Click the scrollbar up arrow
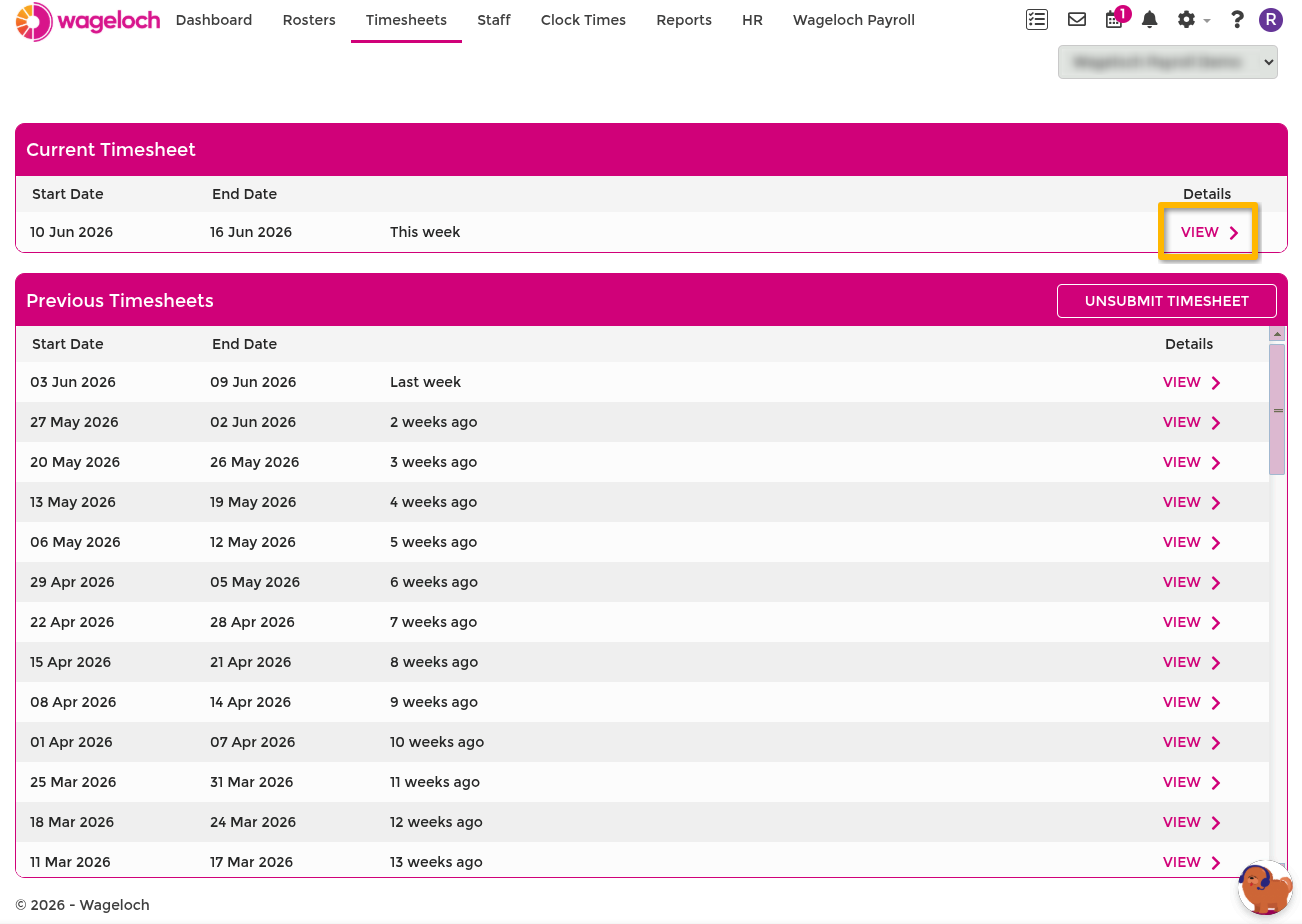Image resolution: width=1302 pixels, height=924 pixels. (1277, 334)
